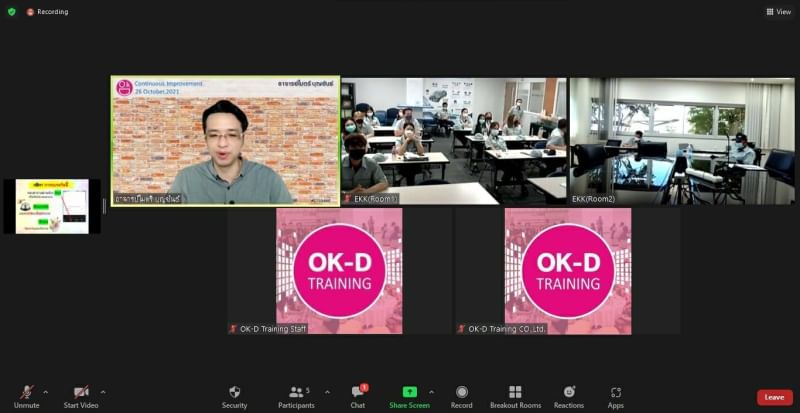This screenshot has width=800, height=413.
Task: Open the View layout menu
Action: point(779,12)
